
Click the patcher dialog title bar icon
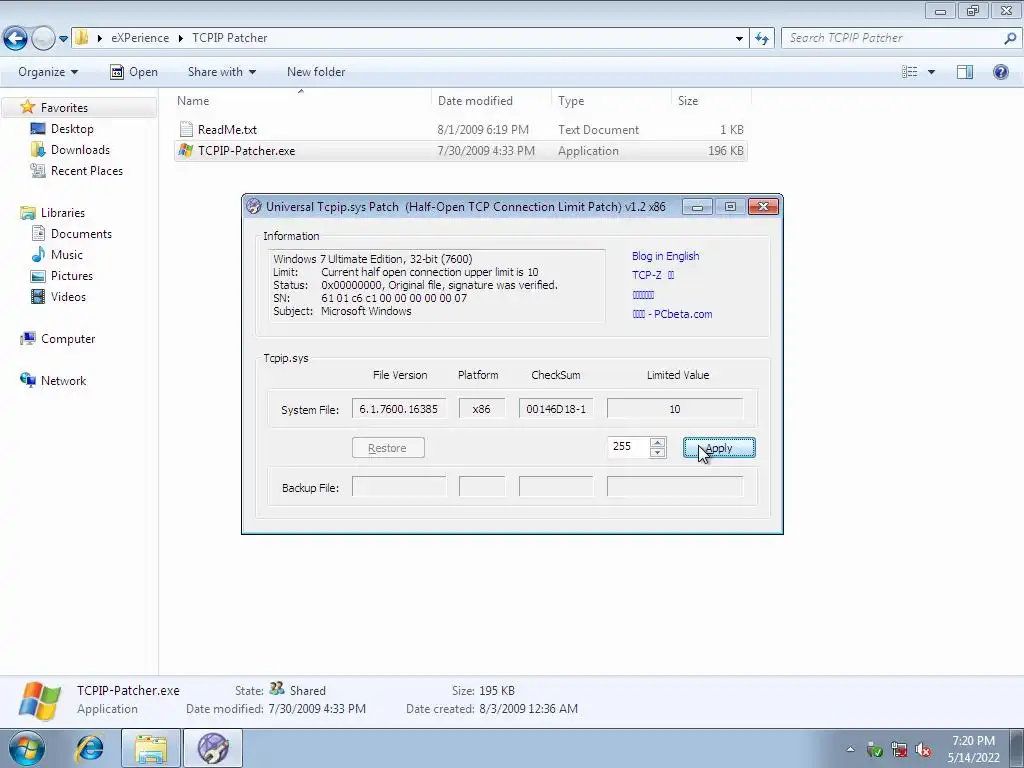click(x=253, y=207)
